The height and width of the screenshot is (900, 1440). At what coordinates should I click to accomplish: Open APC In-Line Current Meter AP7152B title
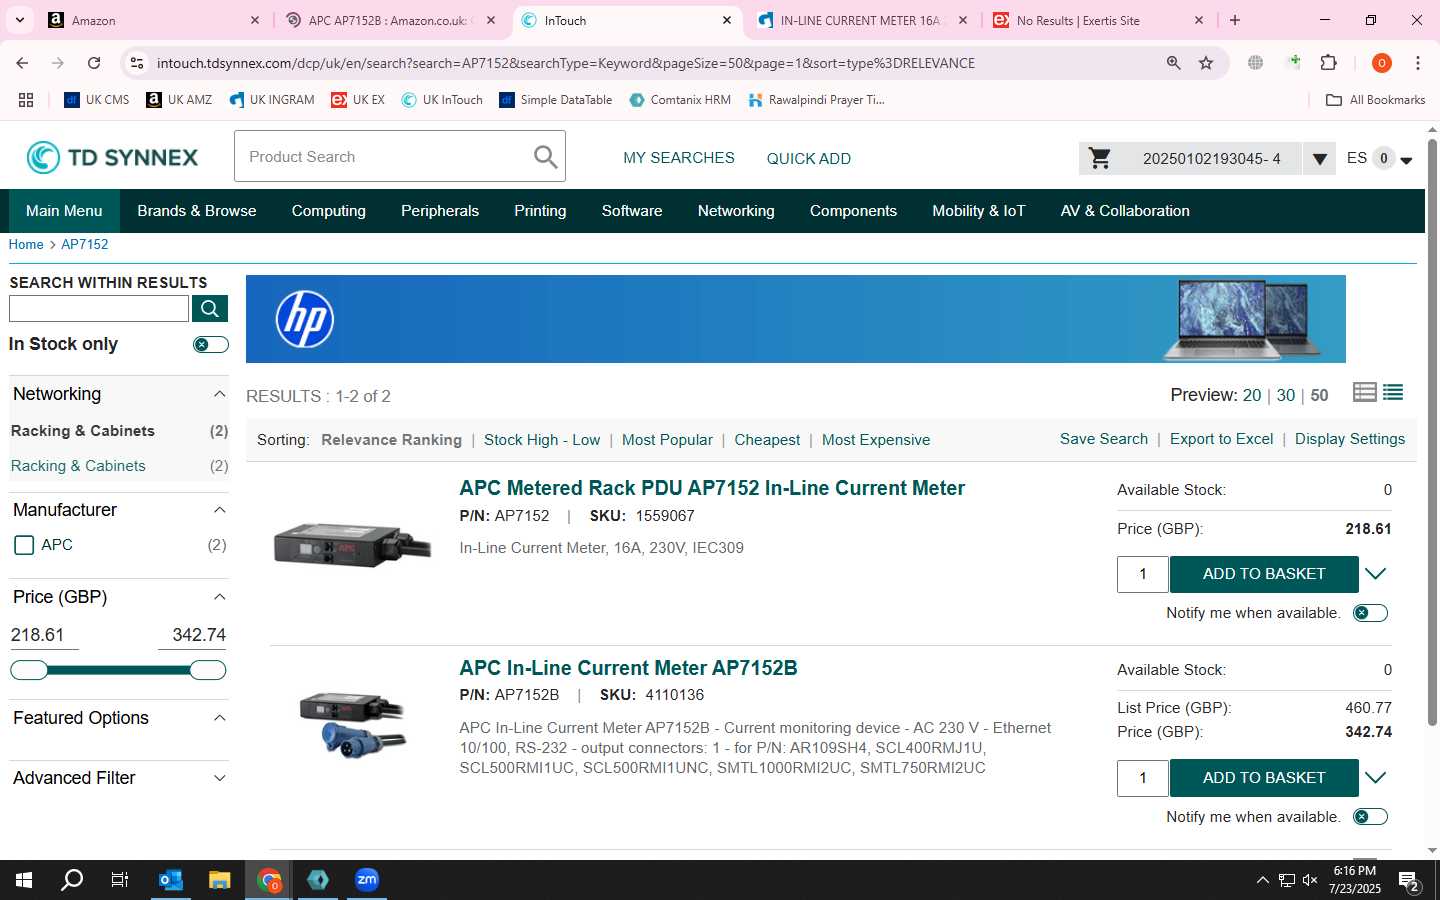pyautogui.click(x=628, y=668)
